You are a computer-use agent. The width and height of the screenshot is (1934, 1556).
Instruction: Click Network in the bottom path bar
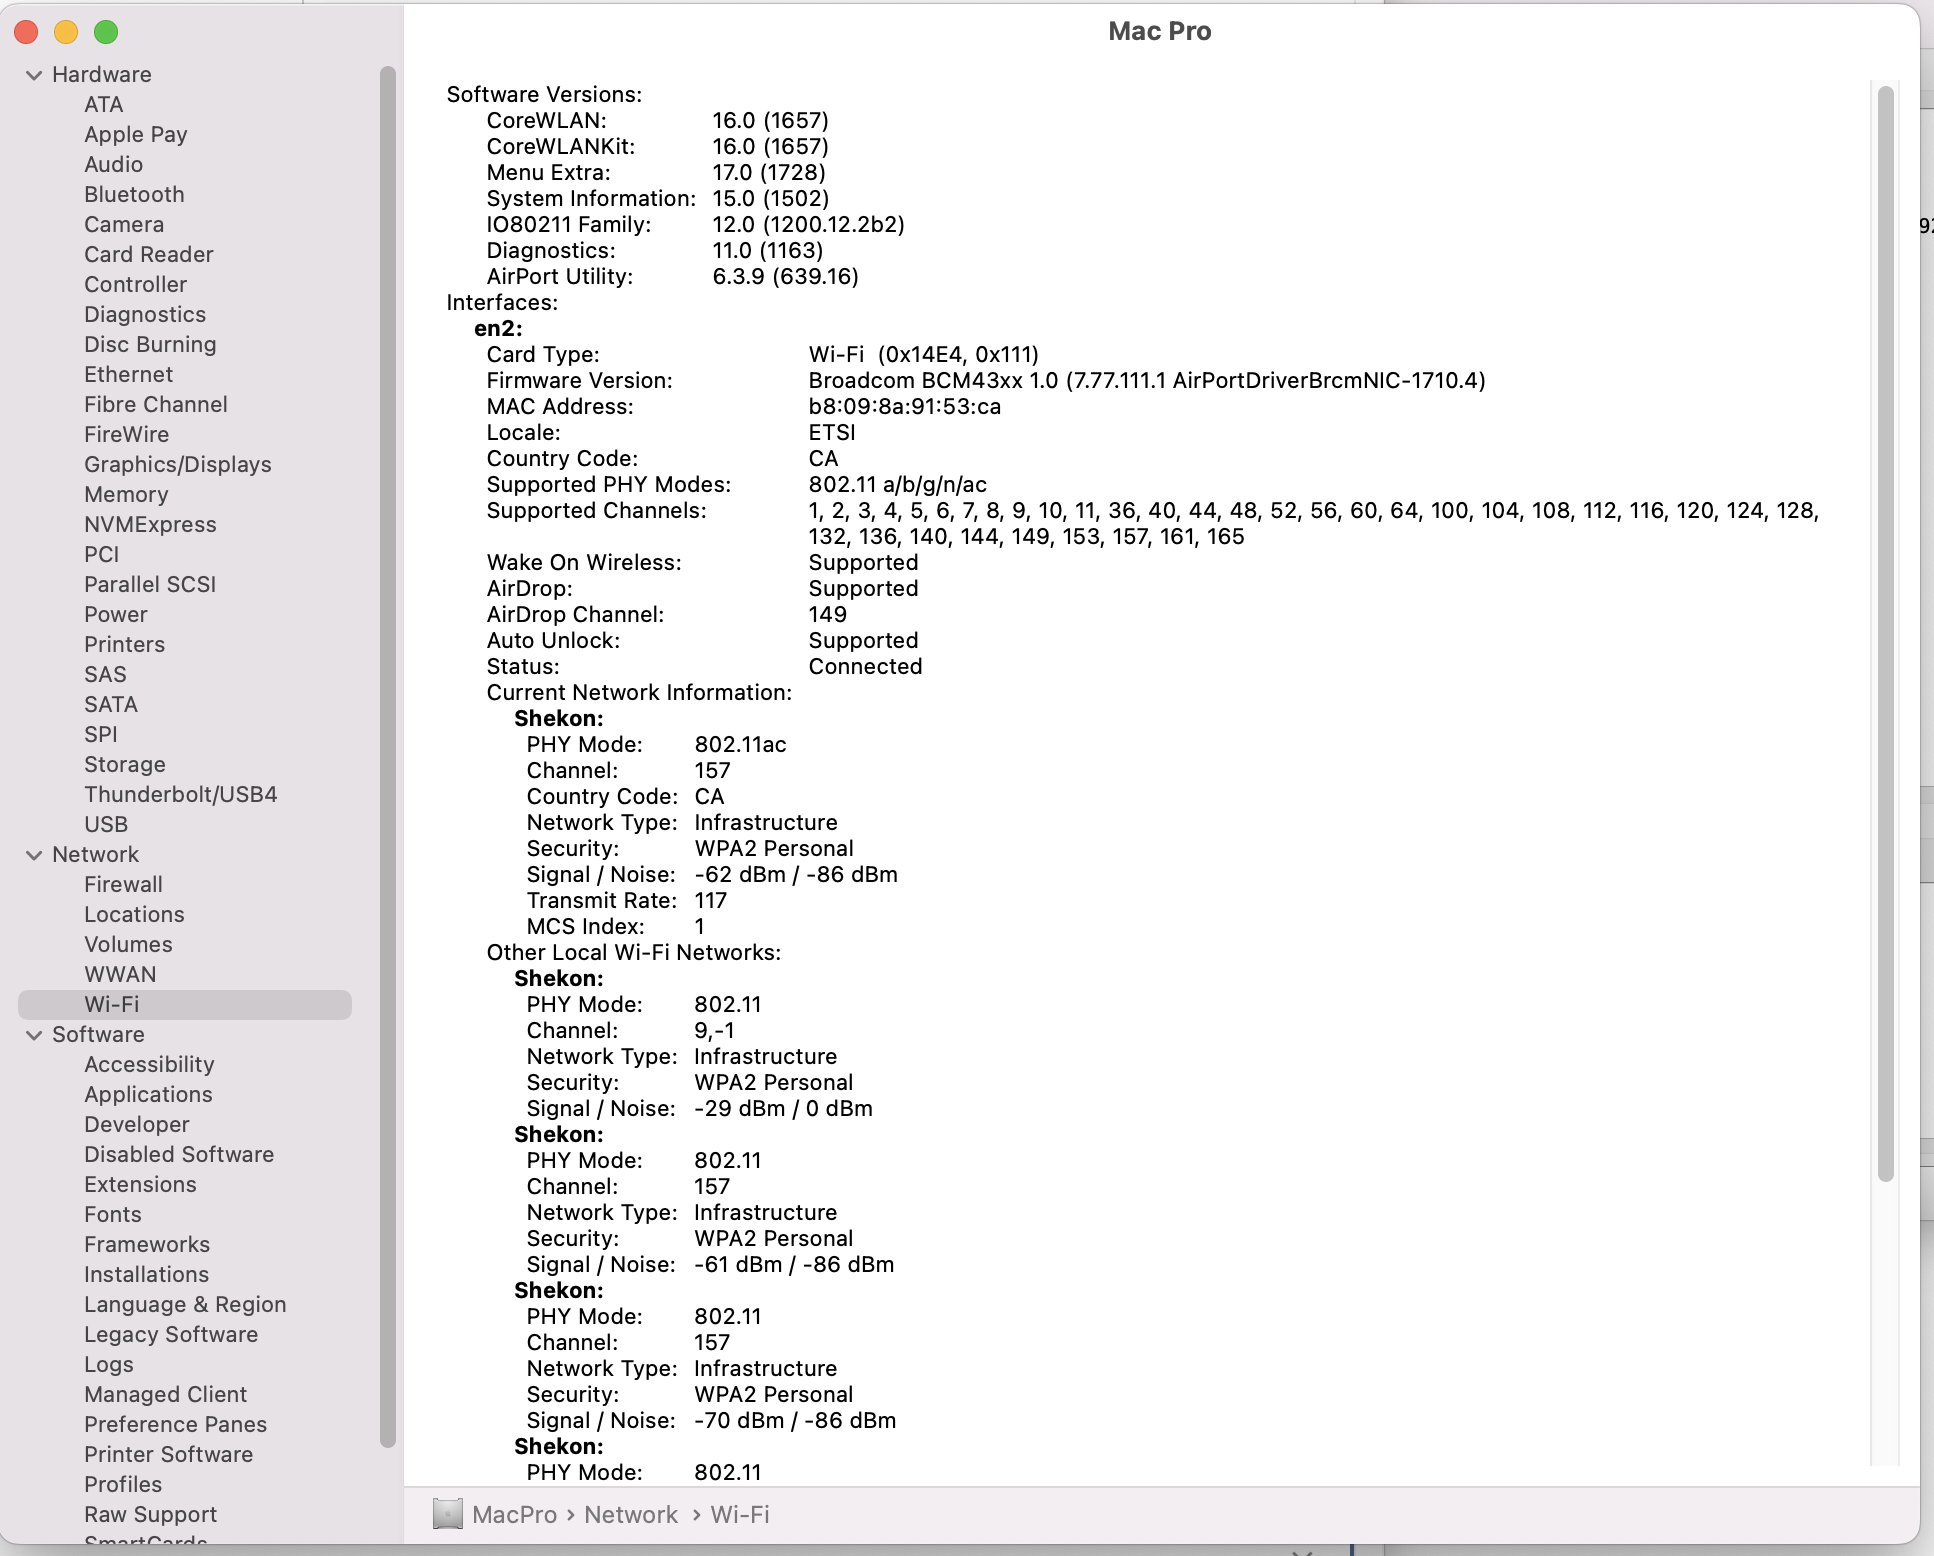pyautogui.click(x=631, y=1515)
